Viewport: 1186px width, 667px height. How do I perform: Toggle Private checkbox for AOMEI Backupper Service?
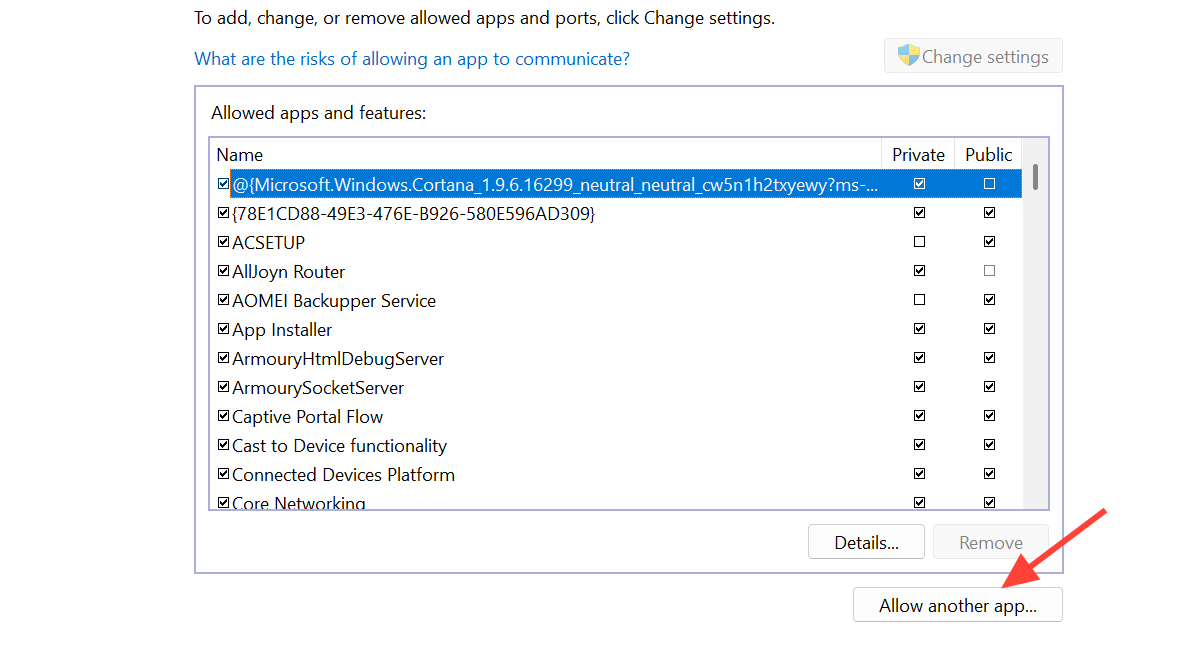(x=919, y=300)
